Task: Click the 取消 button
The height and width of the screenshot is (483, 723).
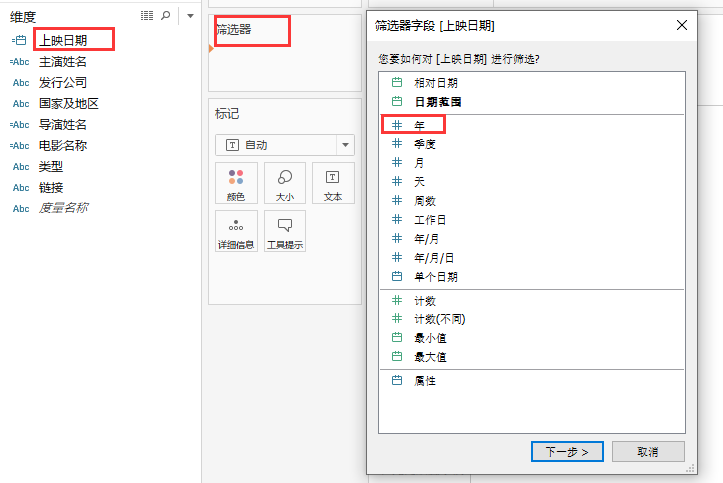Action: (x=648, y=452)
